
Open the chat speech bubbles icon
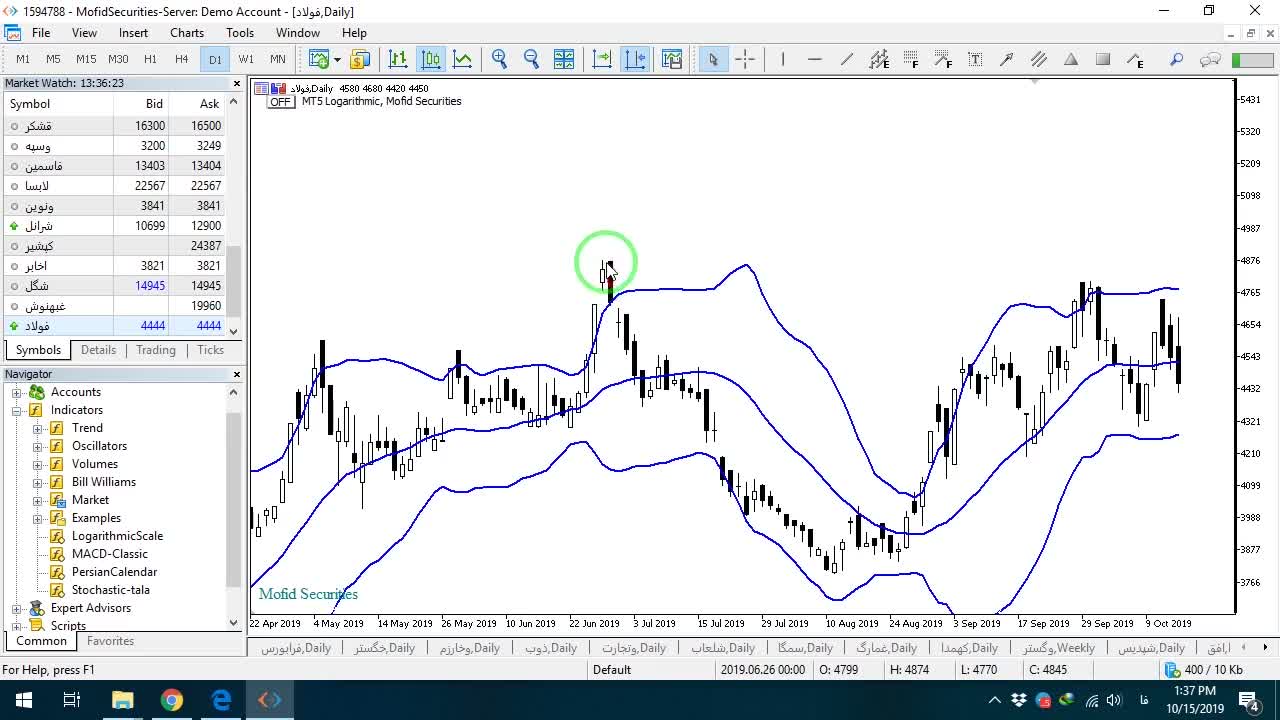(x=1210, y=59)
